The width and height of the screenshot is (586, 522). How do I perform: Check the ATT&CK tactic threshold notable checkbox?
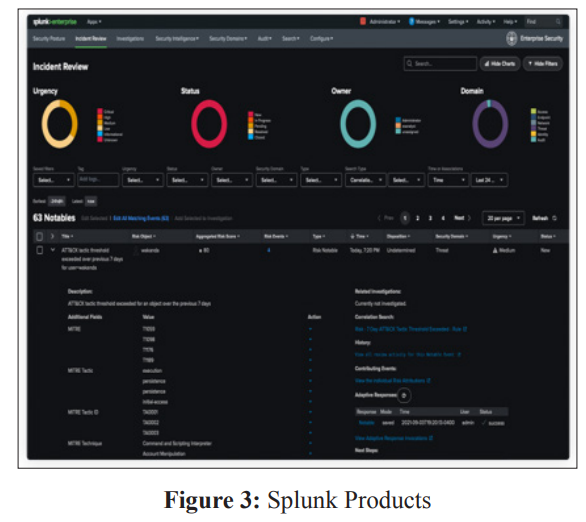(x=39, y=250)
